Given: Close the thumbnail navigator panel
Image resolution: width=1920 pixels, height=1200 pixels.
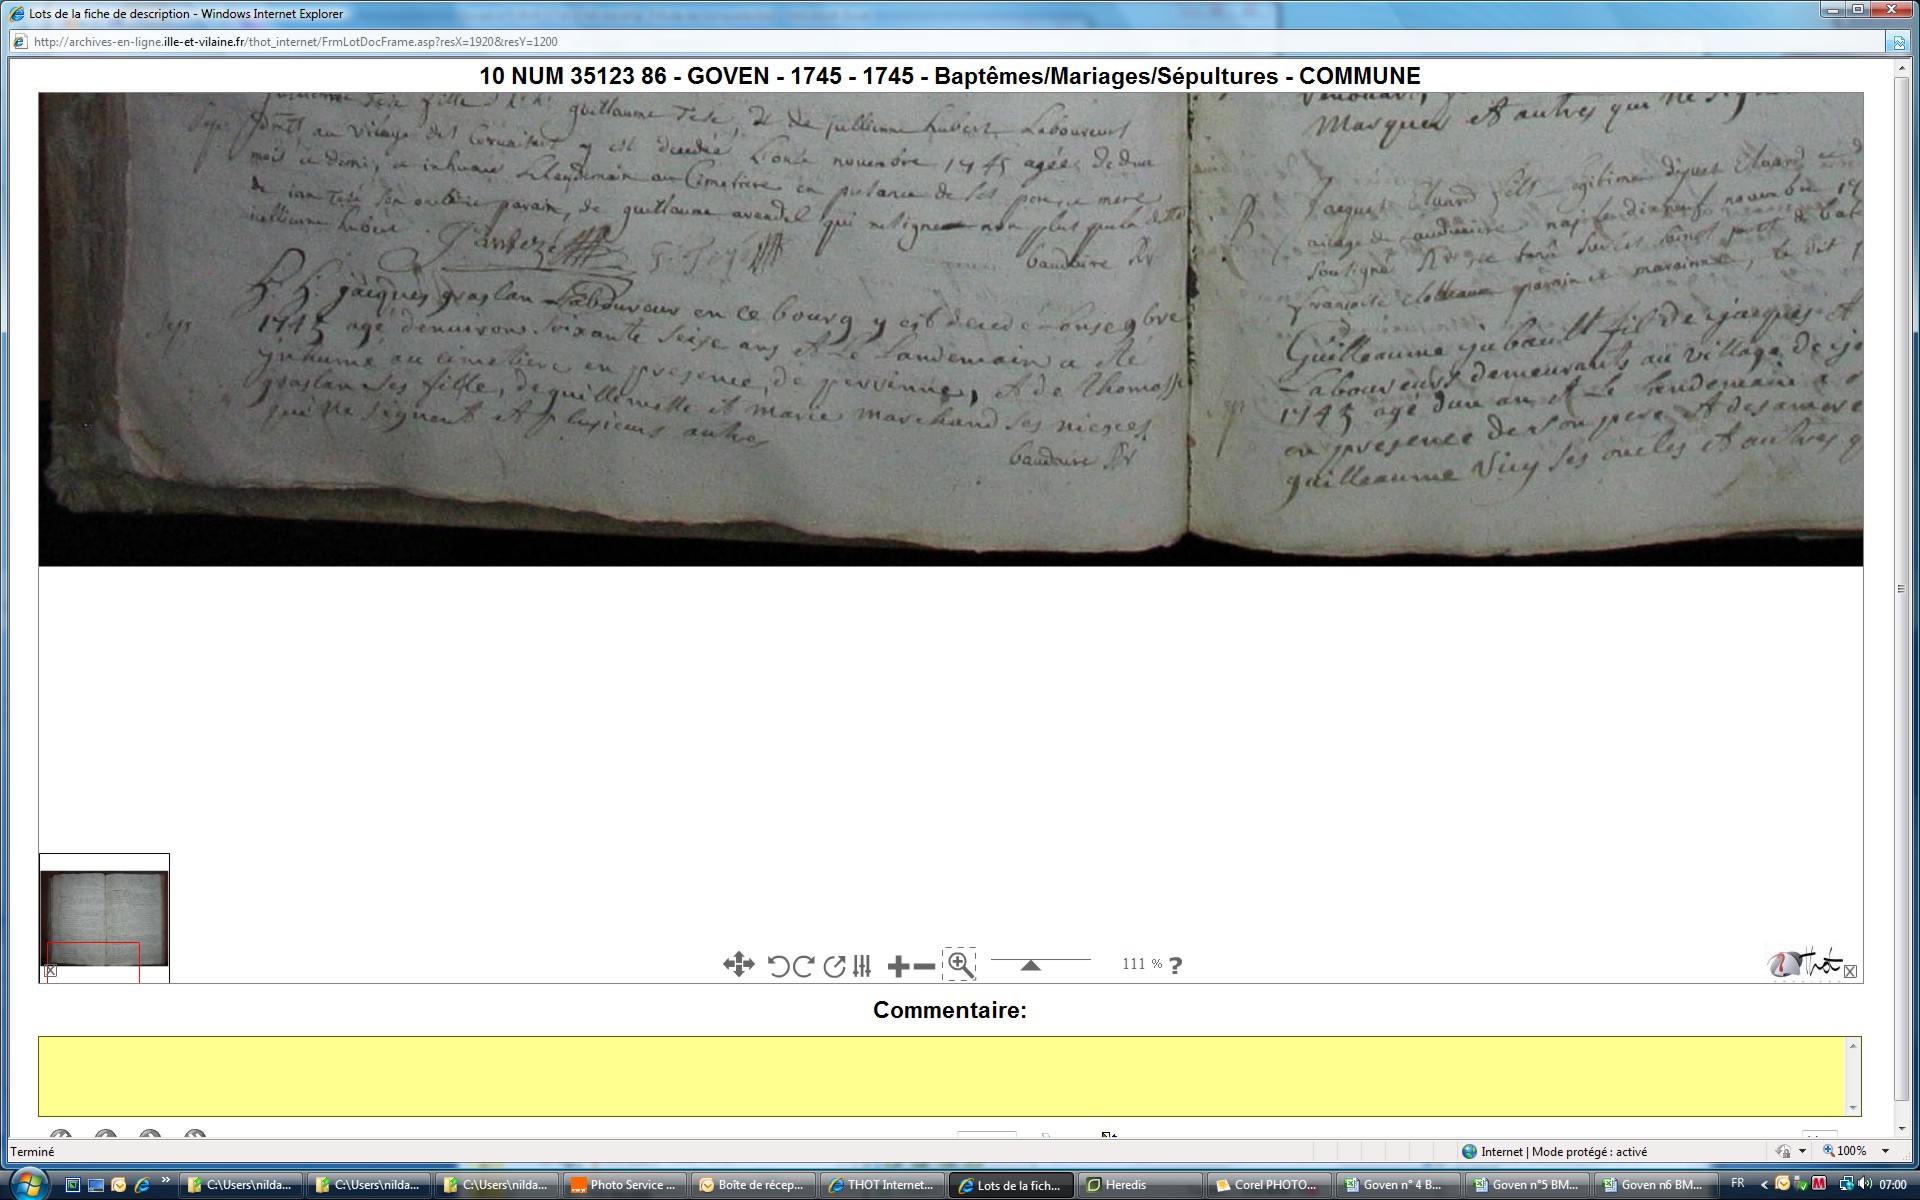Looking at the screenshot, I should tap(51, 971).
